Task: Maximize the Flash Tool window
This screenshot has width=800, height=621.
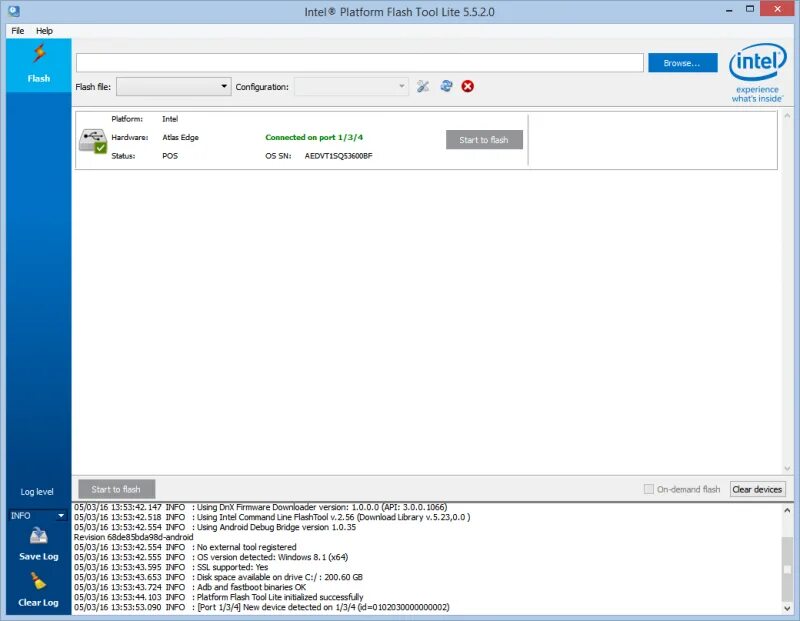Action: click(749, 9)
